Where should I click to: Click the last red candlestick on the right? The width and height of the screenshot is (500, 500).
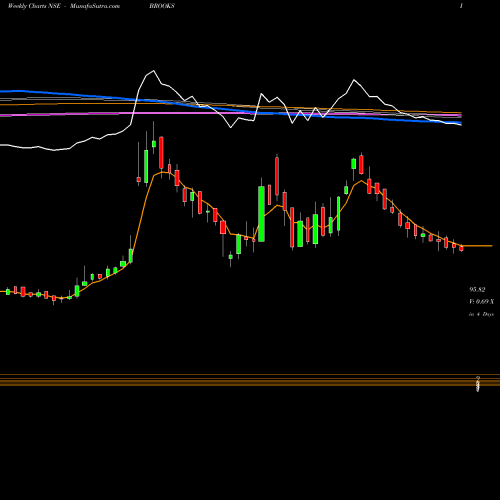tap(461, 248)
